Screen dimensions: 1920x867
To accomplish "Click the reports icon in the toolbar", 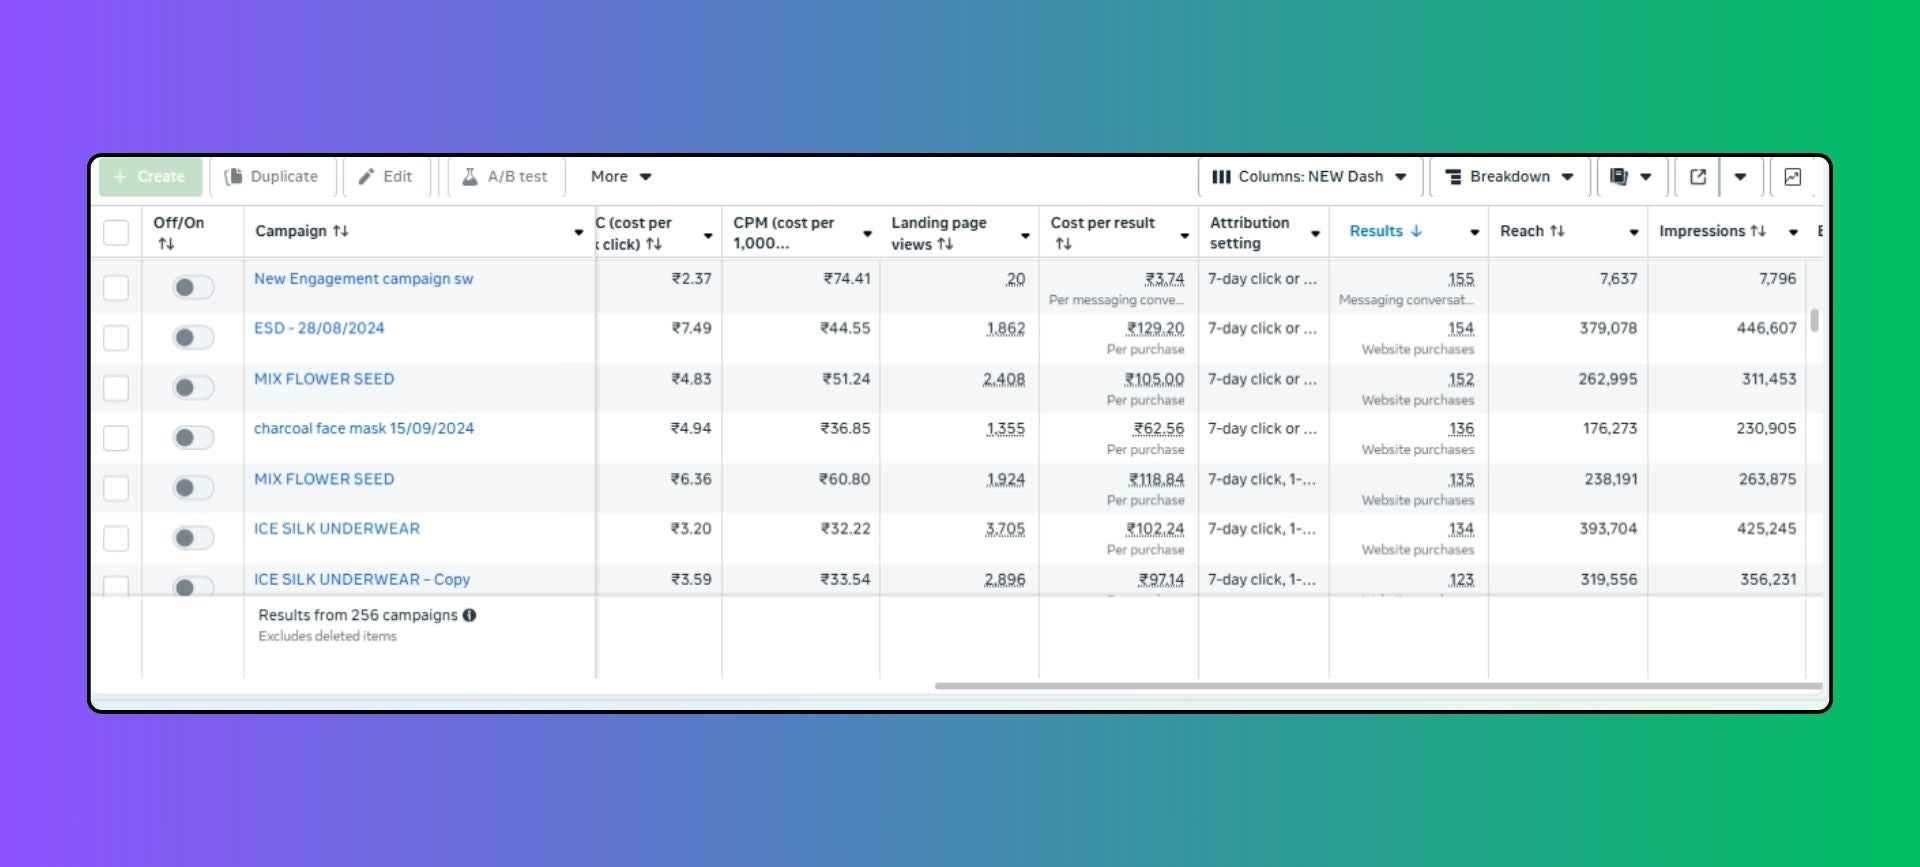I will coord(1619,177).
